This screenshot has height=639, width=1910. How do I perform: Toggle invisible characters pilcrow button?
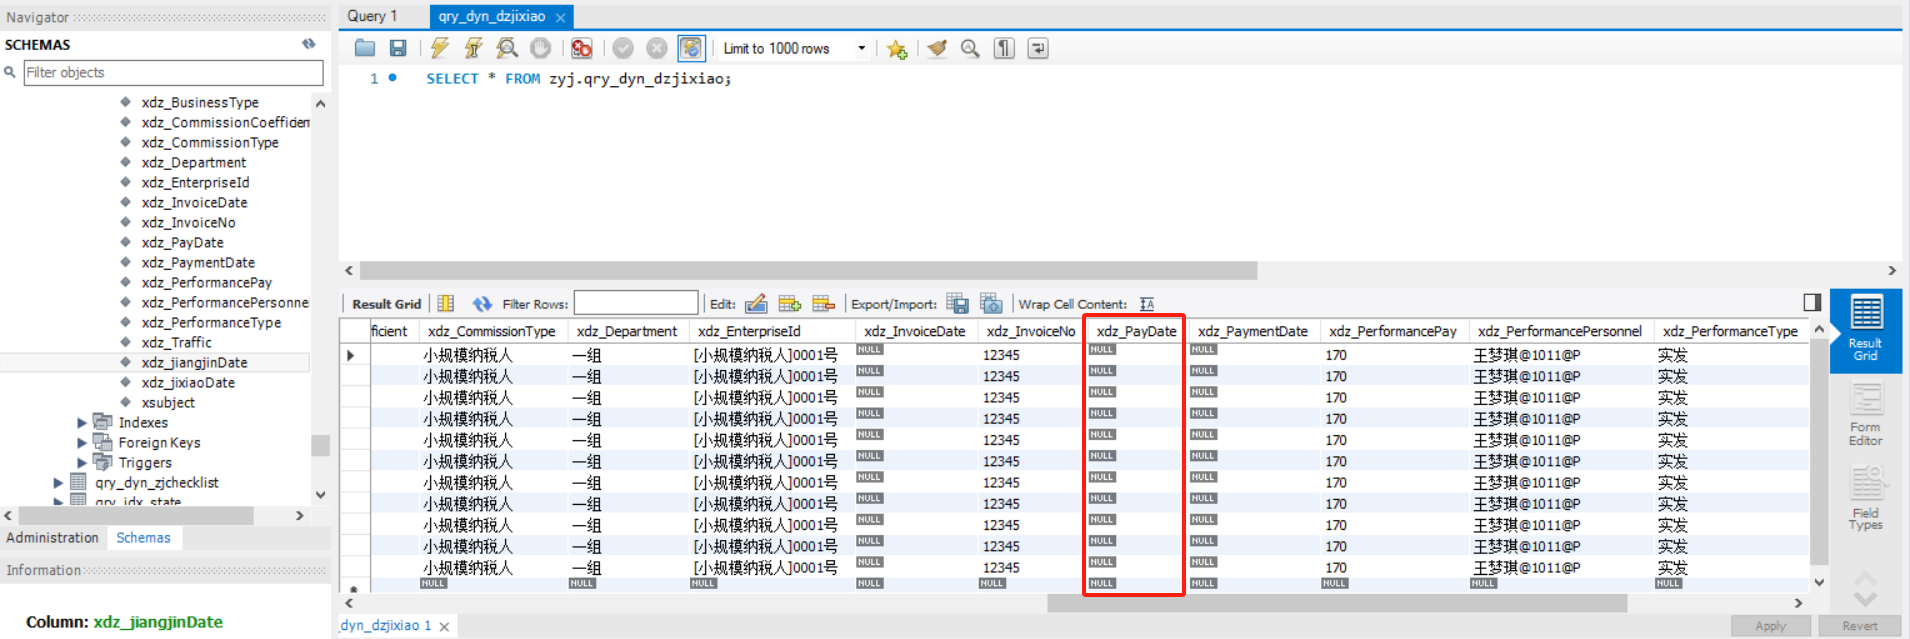pos(1004,48)
